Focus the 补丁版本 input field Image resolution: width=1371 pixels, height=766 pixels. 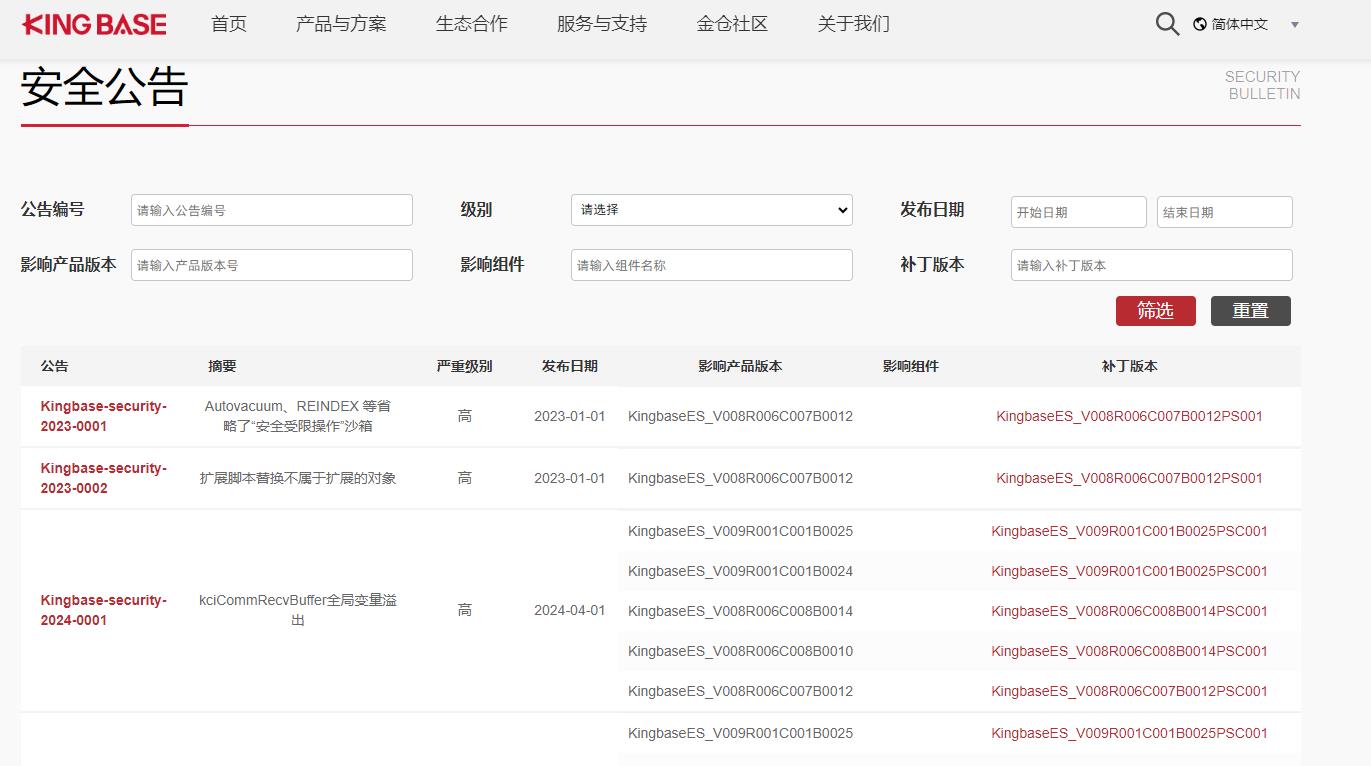point(1152,265)
